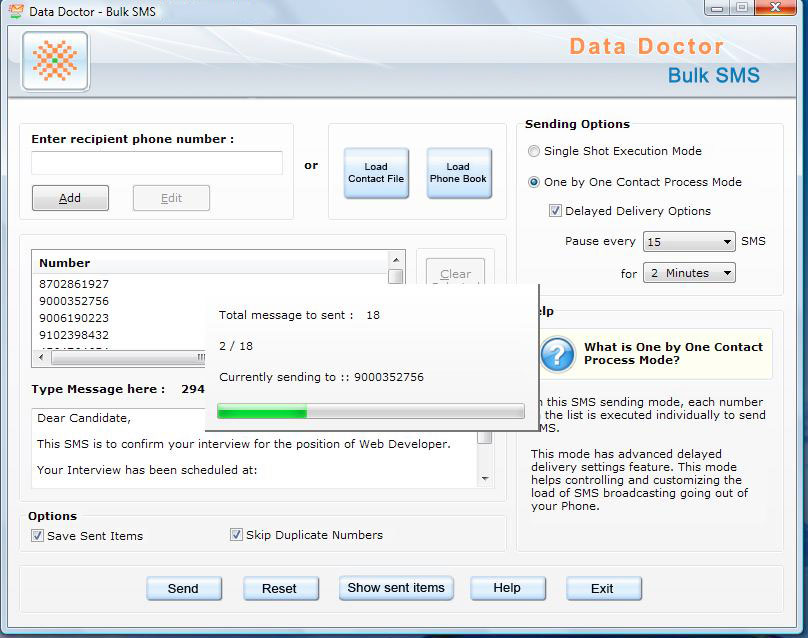Viewport: 808px width, 638px height.
Task: Minimize the Data Doctor Bulk SMS window
Action: tap(716, 8)
